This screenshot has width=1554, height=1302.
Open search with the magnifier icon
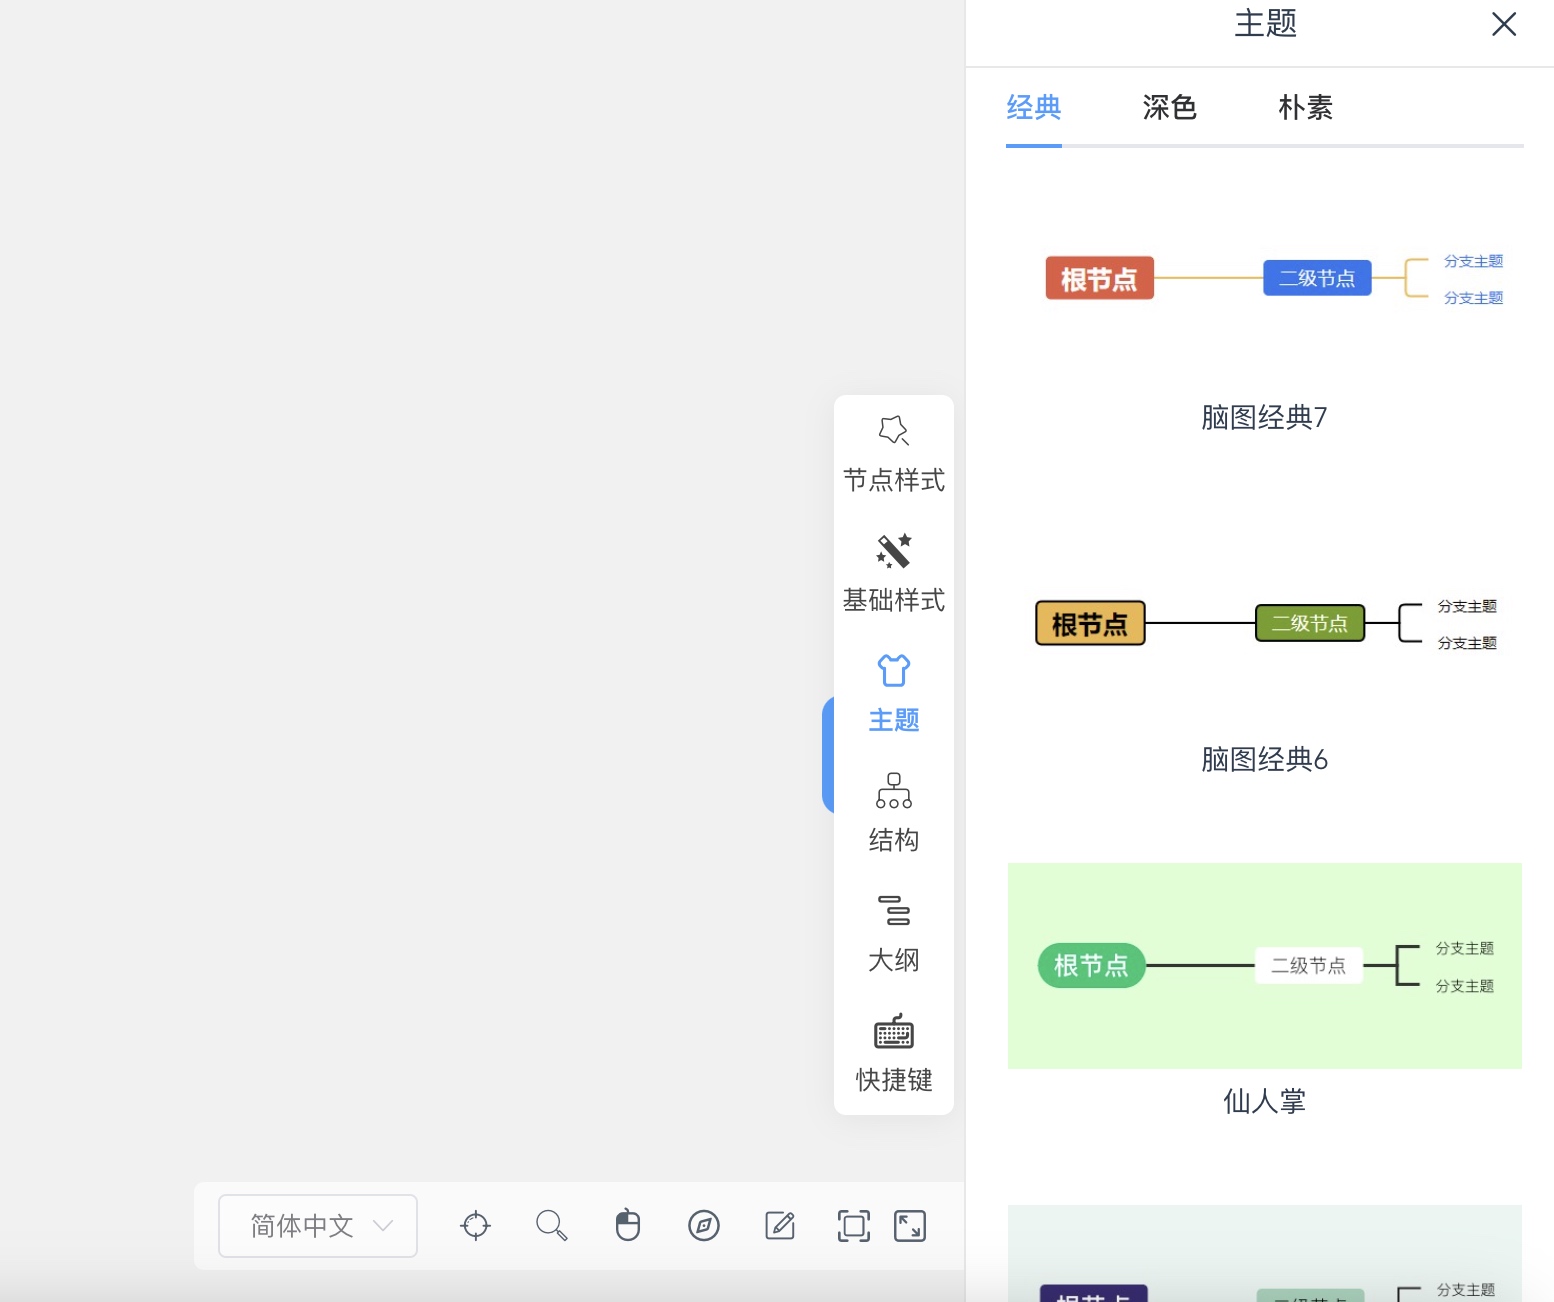(551, 1225)
